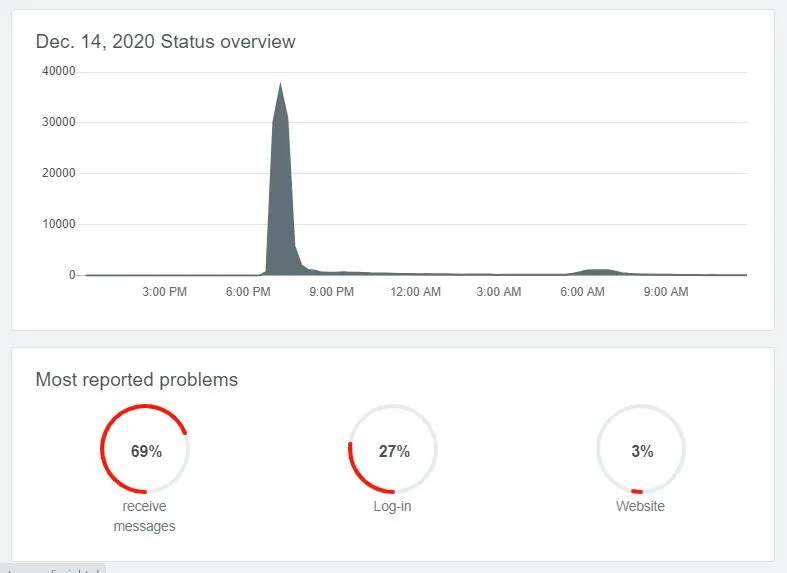The height and width of the screenshot is (573, 787).
Task: Click the 9:00 AM axis label
Action: (x=666, y=292)
